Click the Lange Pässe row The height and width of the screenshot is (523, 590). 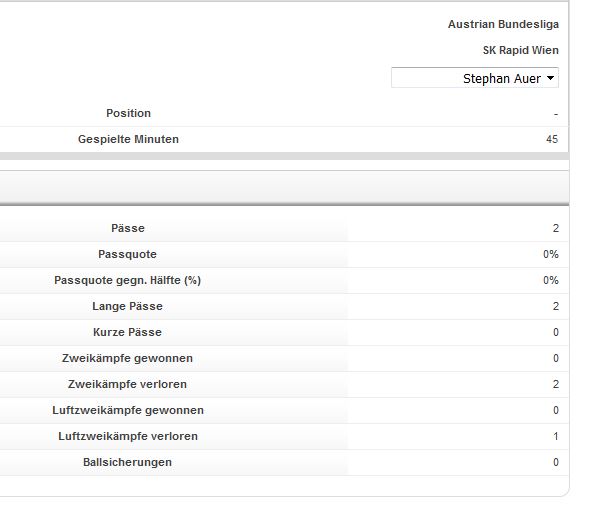284,306
